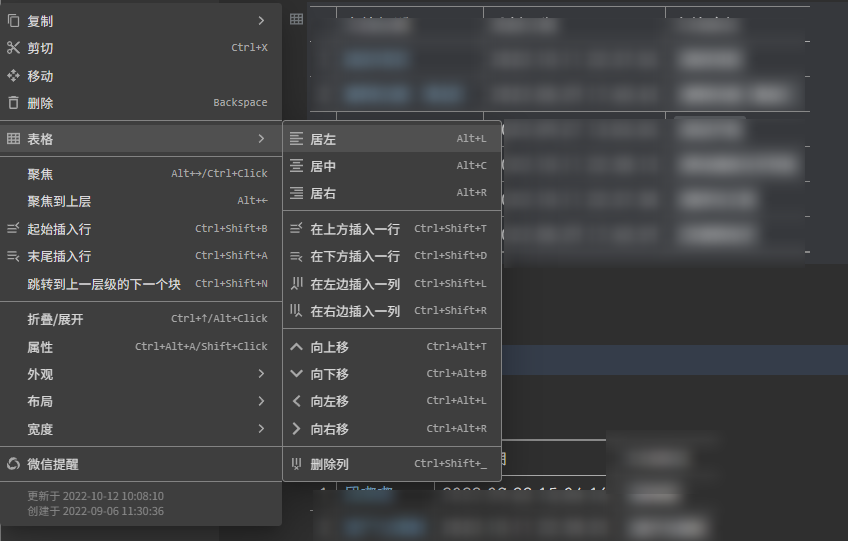Click the Ctrl+Shift+D shortcut label
The height and width of the screenshot is (541, 848).
pyautogui.click(x=450, y=255)
